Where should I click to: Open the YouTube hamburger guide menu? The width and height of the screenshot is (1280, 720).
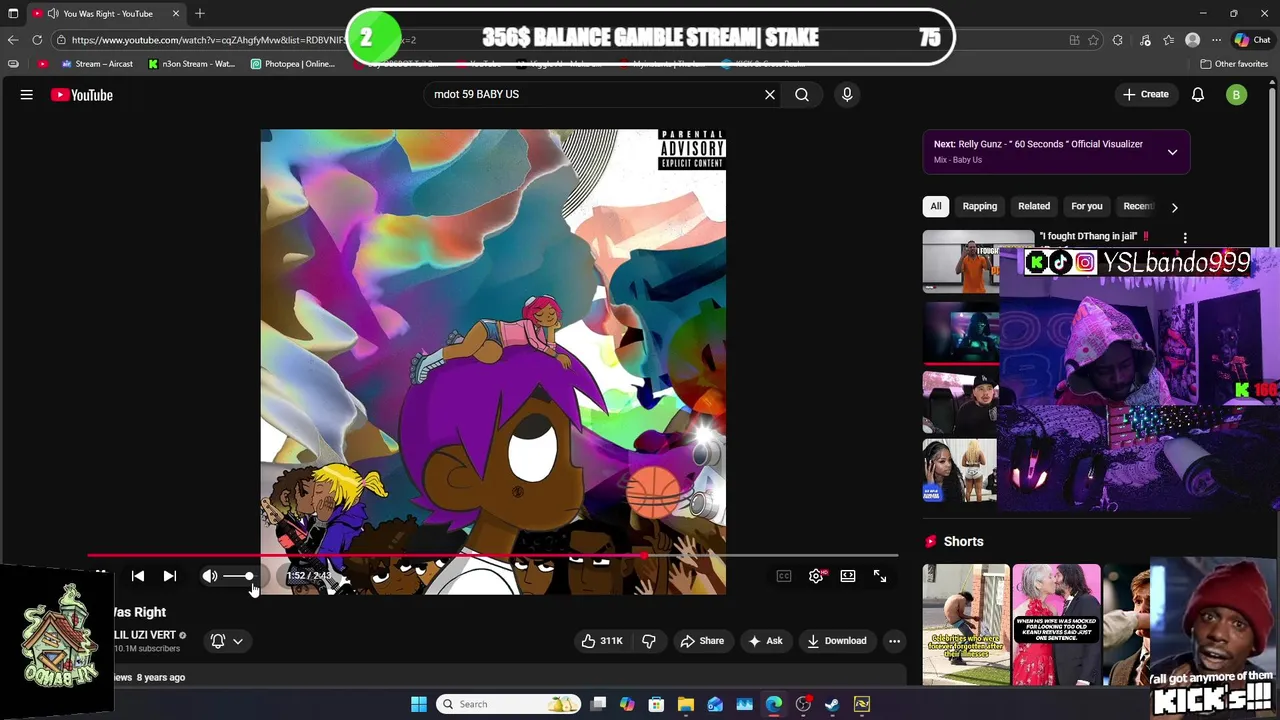[27, 95]
